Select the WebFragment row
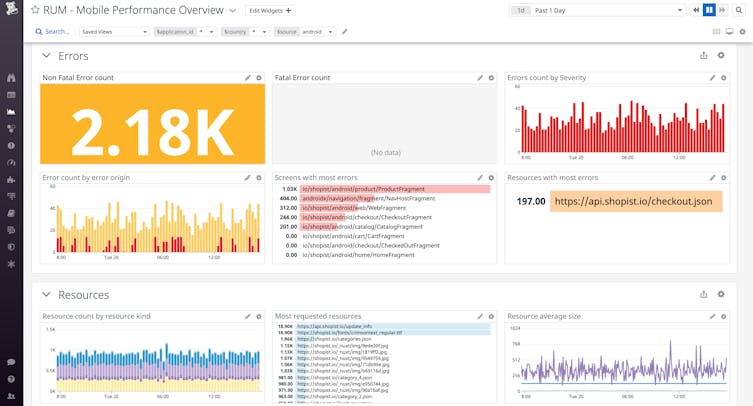Screen dimensions: 753x406 coord(384,208)
